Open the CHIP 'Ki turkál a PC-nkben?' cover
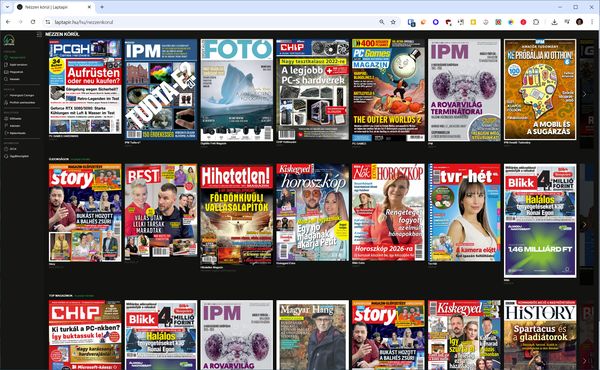 point(85,335)
